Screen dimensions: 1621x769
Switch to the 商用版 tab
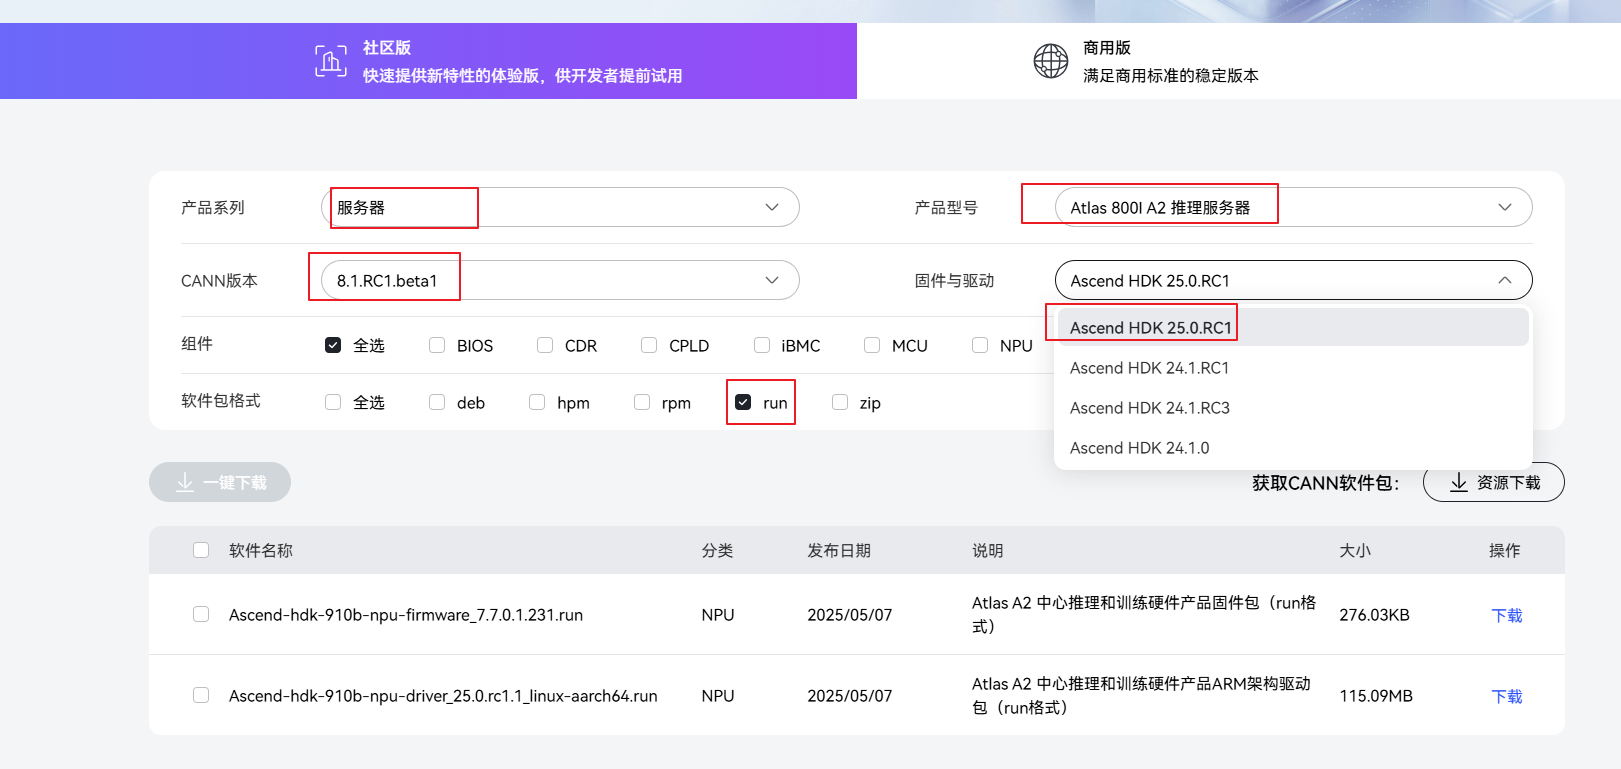(x=1238, y=61)
